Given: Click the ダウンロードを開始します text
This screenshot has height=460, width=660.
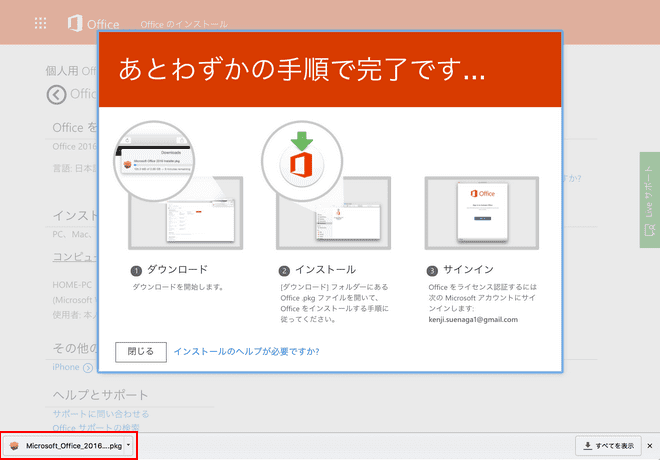Looking at the screenshot, I should [178, 287].
